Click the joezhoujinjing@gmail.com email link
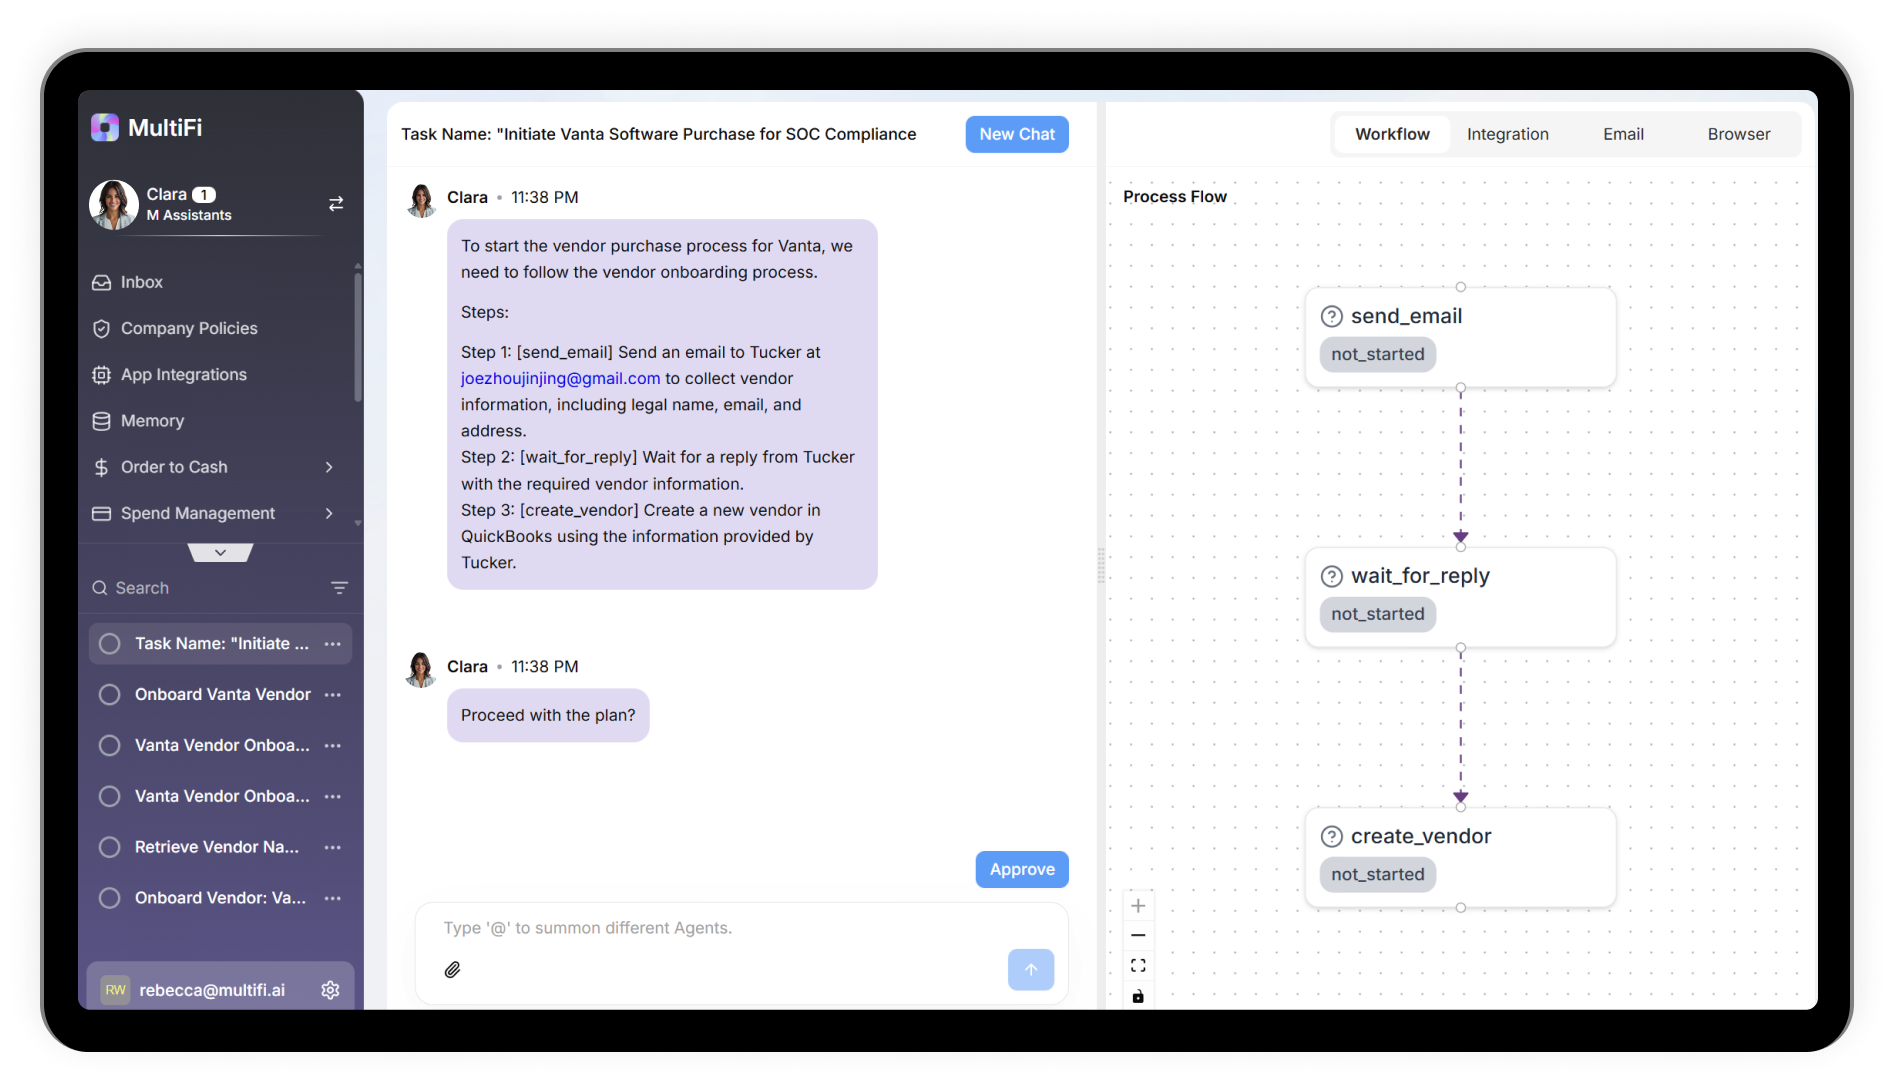 tap(560, 378)
